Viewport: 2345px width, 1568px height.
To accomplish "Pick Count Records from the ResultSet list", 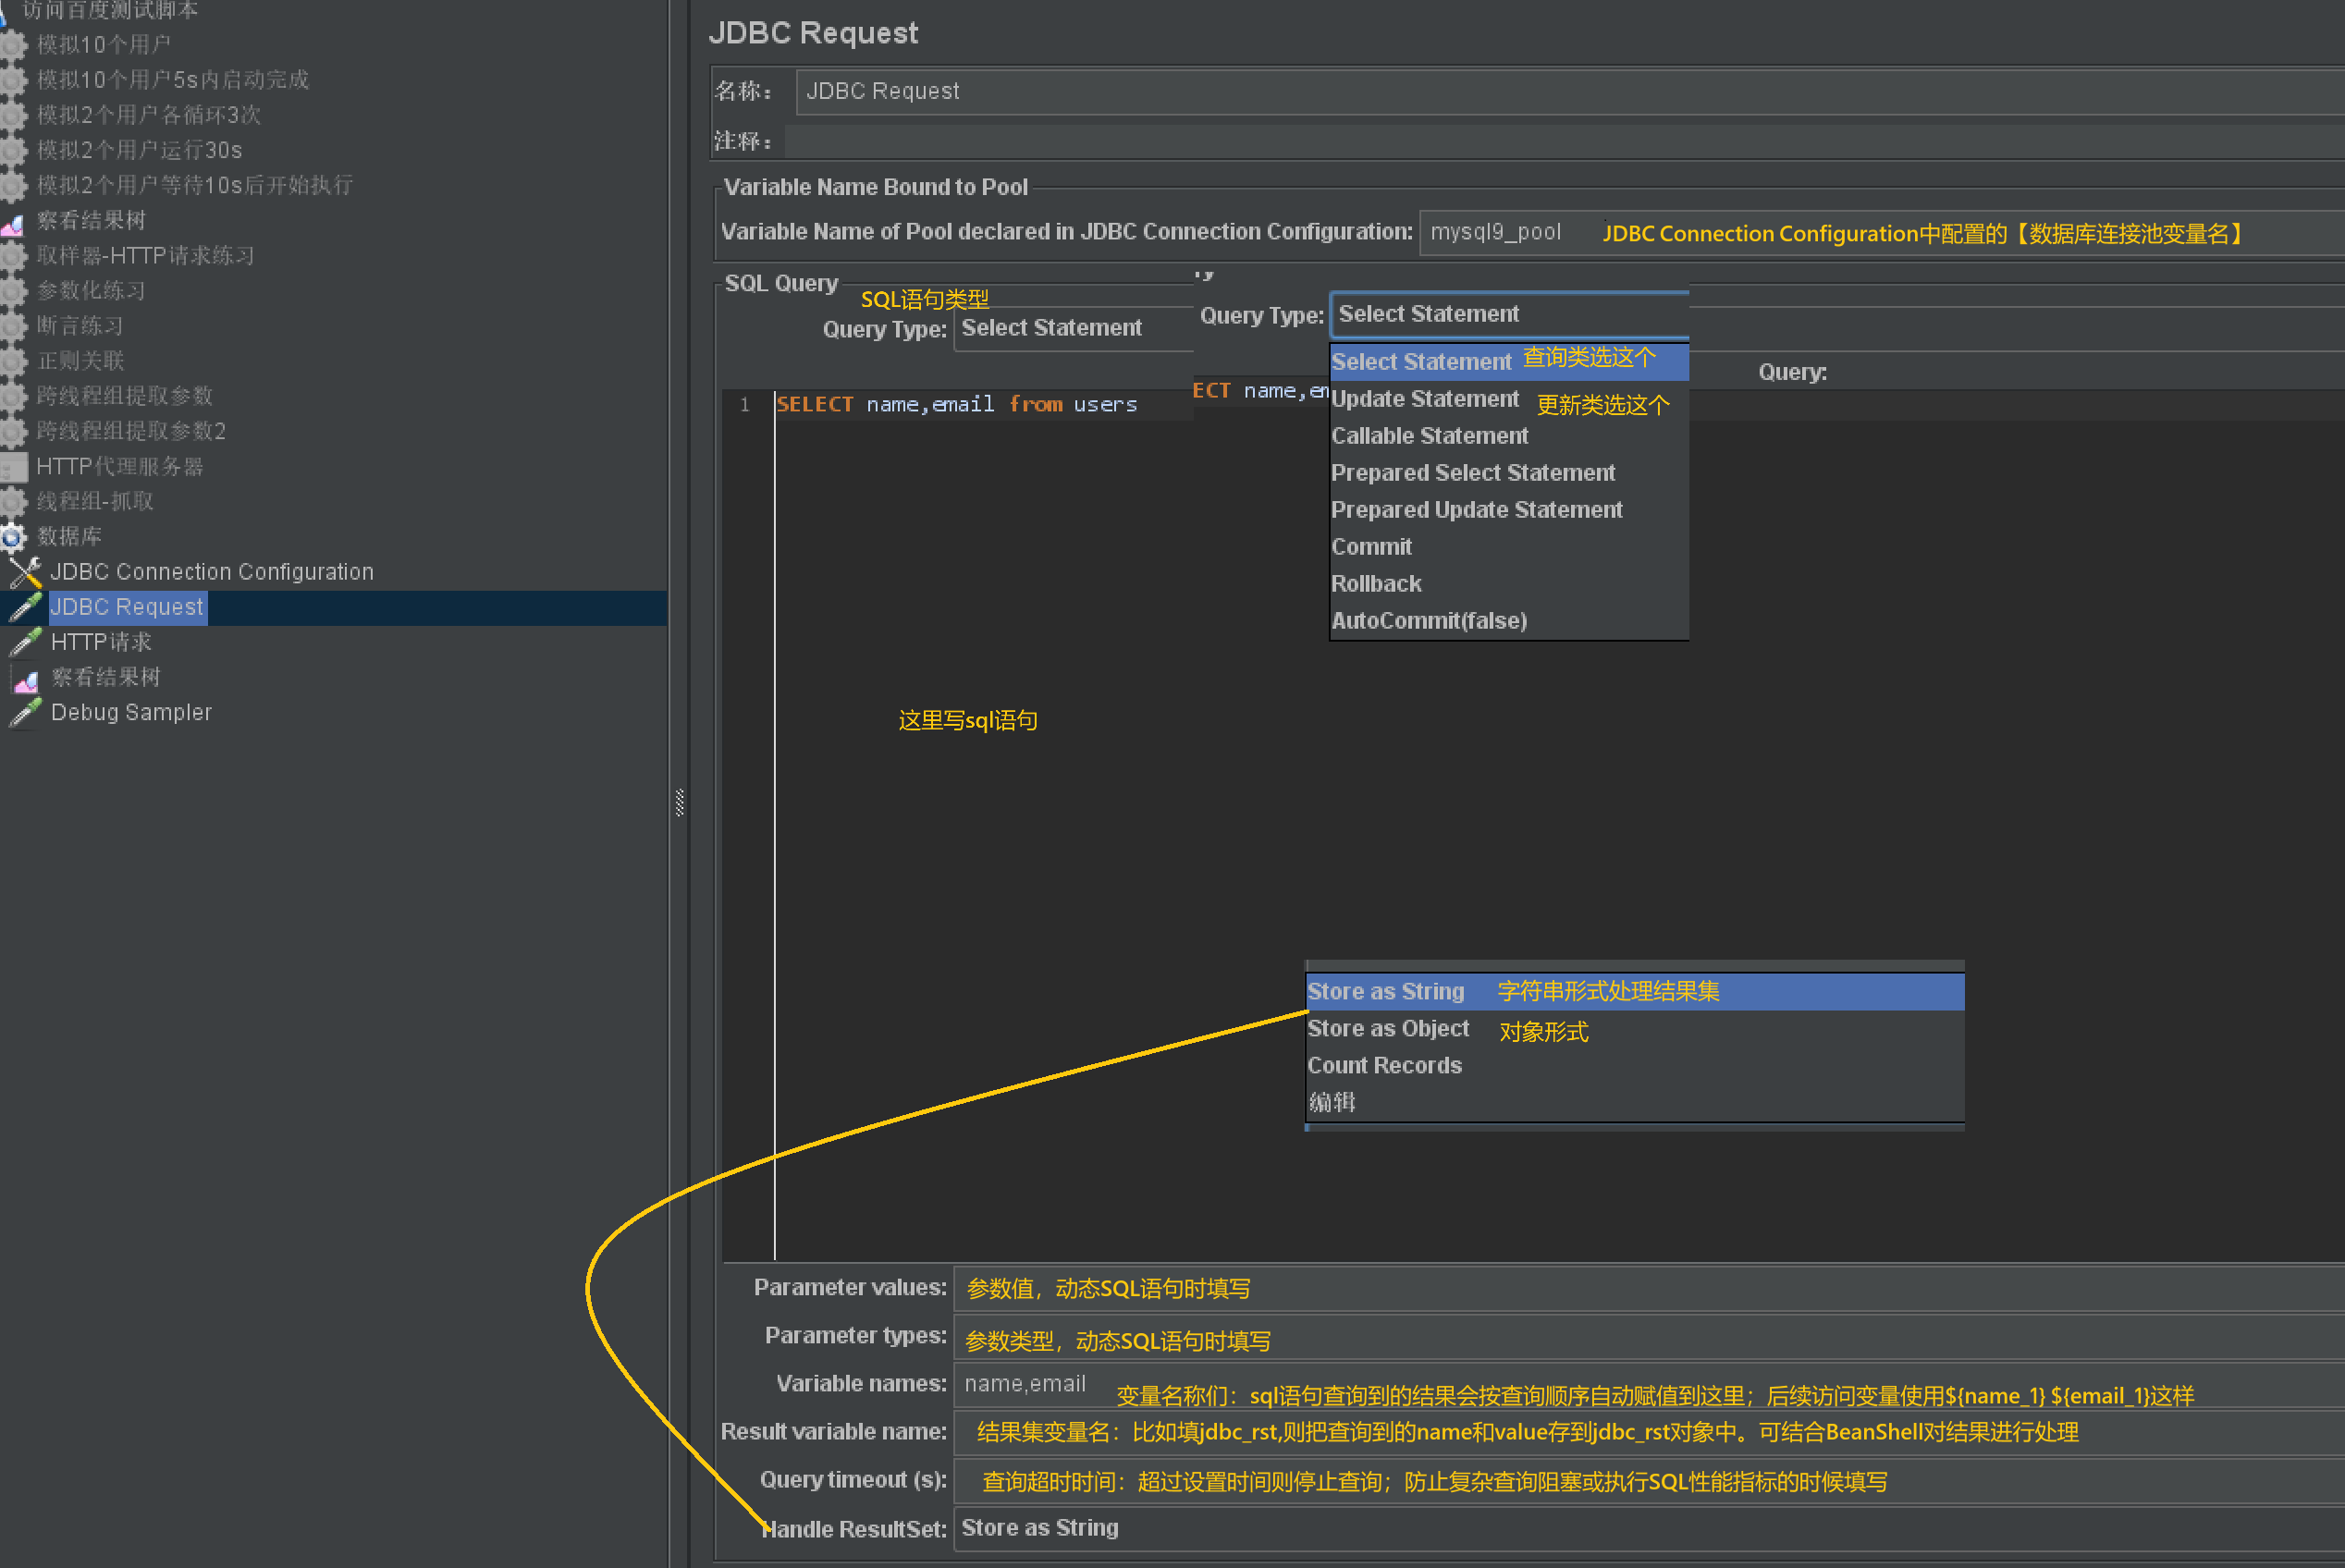I will pos(1384,1066).
